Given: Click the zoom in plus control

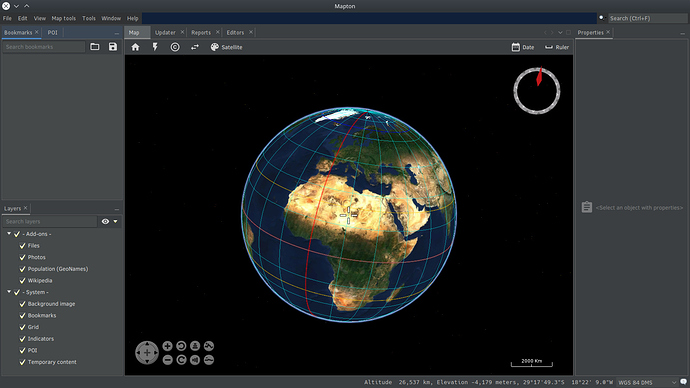Looking at the screenshot, I should 167,346.
